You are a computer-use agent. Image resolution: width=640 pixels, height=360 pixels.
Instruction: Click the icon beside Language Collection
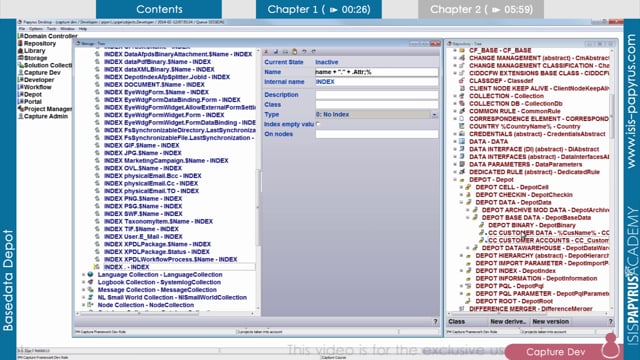(x=90, y=275)
